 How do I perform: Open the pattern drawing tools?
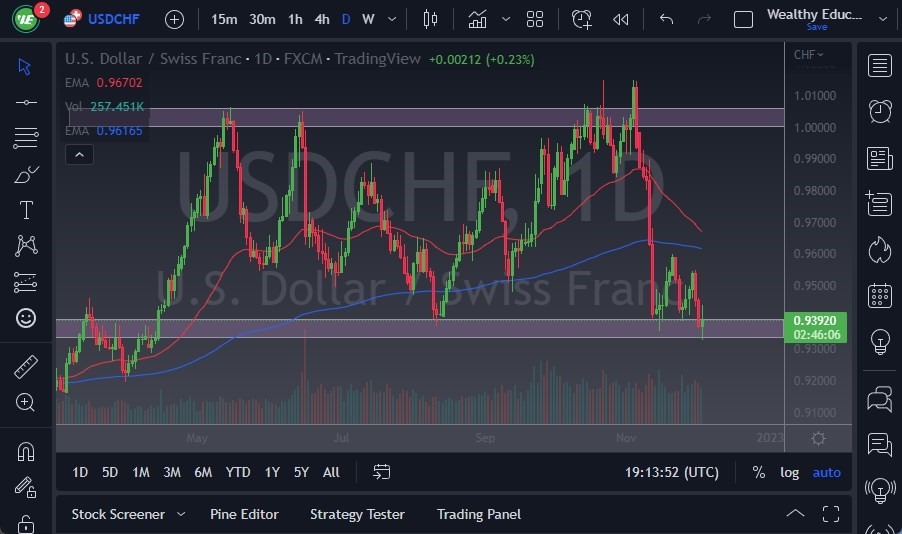pos(26,246)
